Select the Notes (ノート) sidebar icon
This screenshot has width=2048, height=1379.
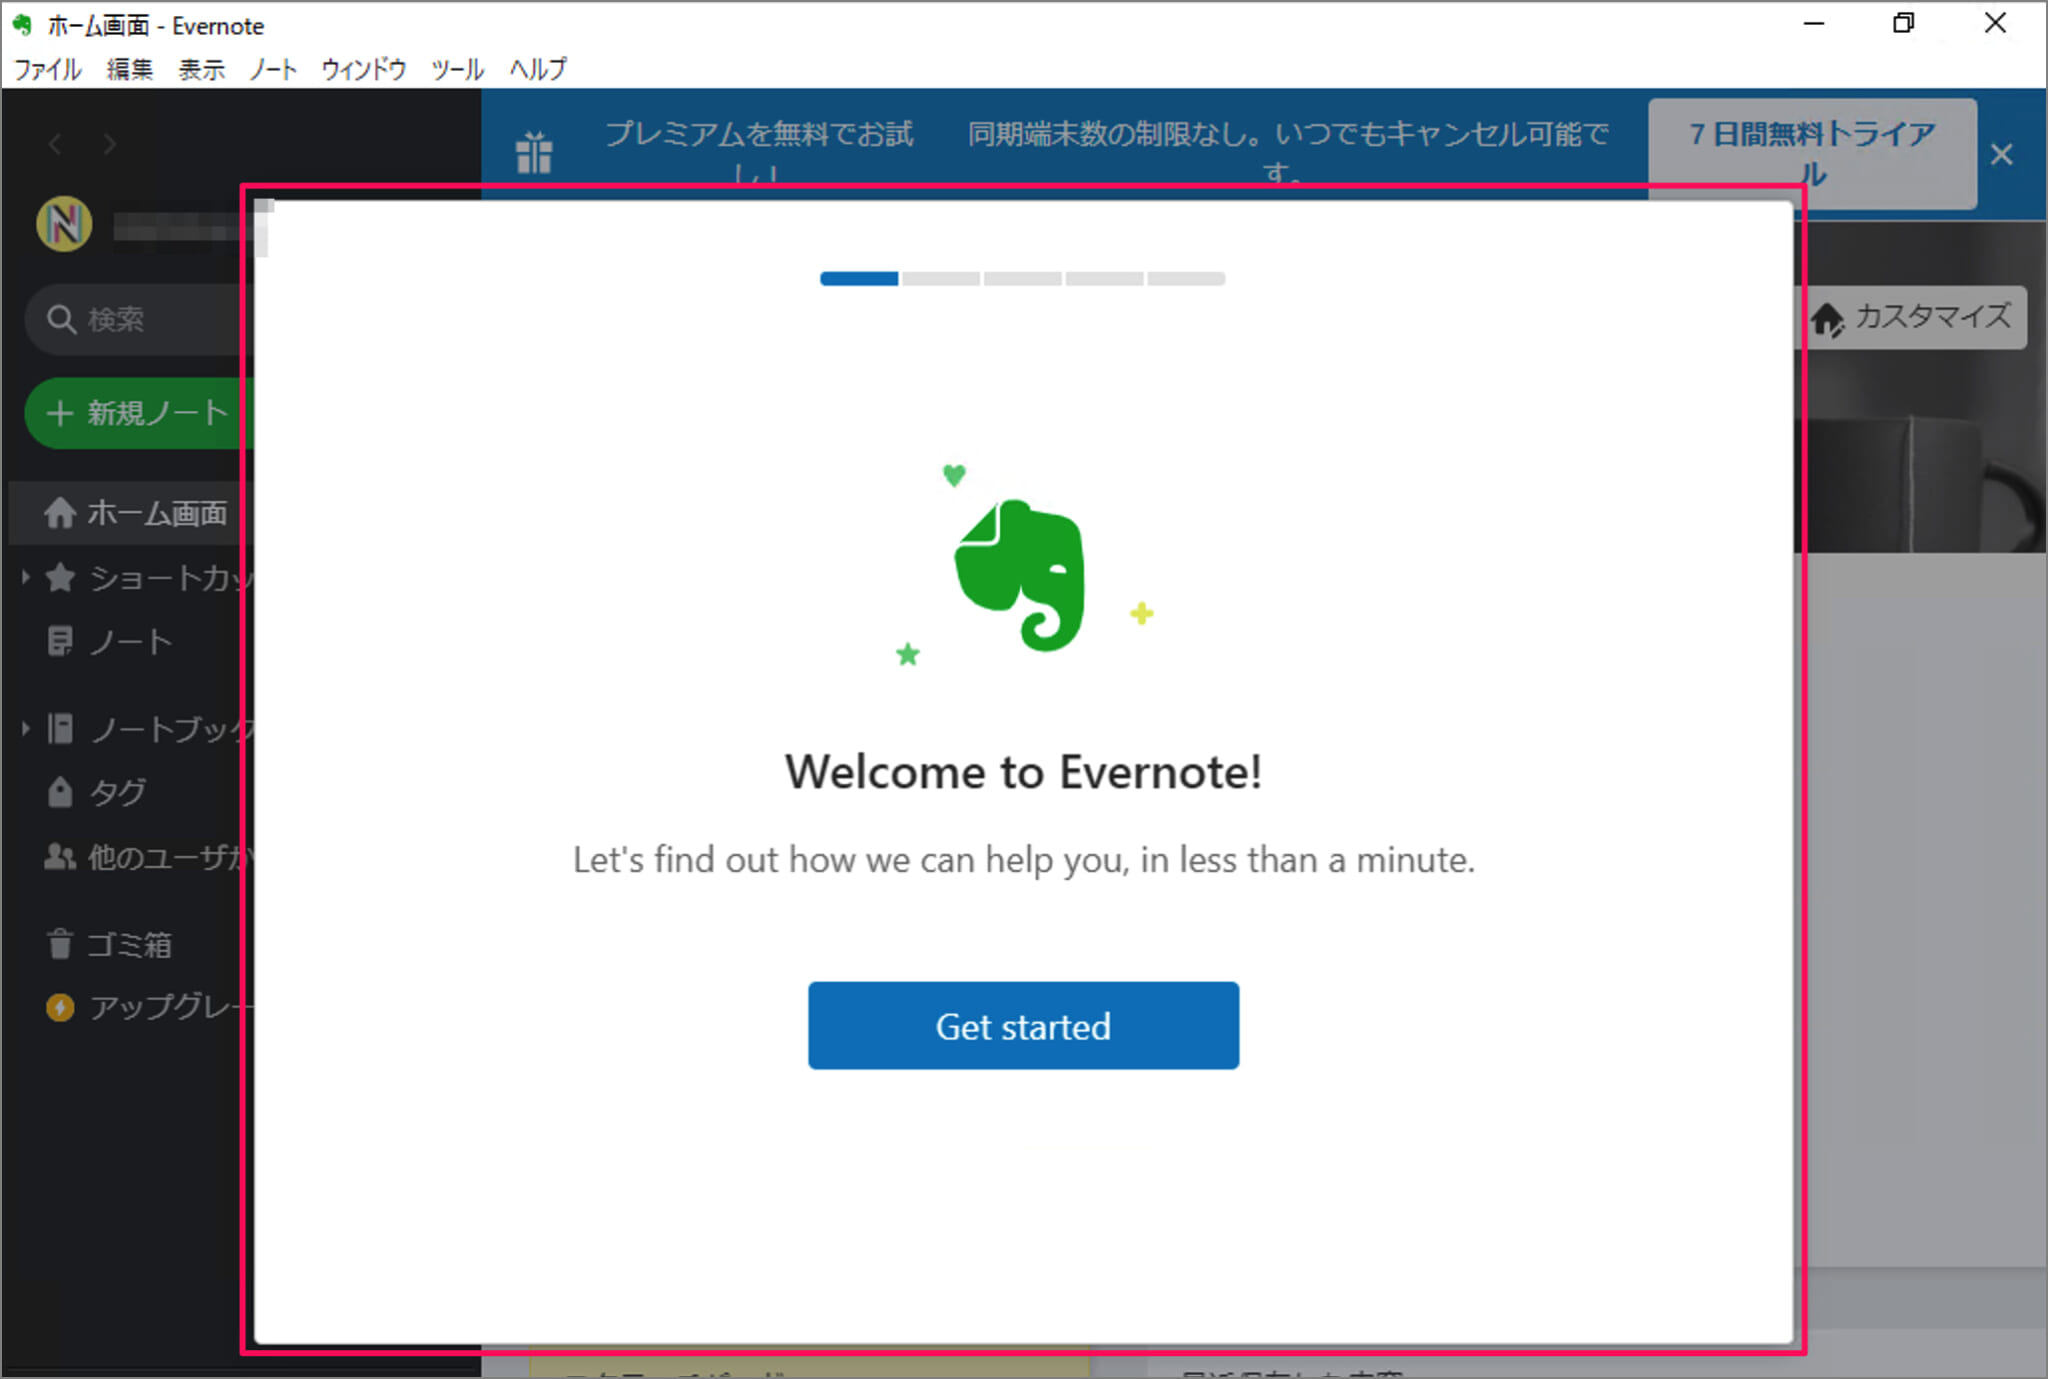coord(60,641)
